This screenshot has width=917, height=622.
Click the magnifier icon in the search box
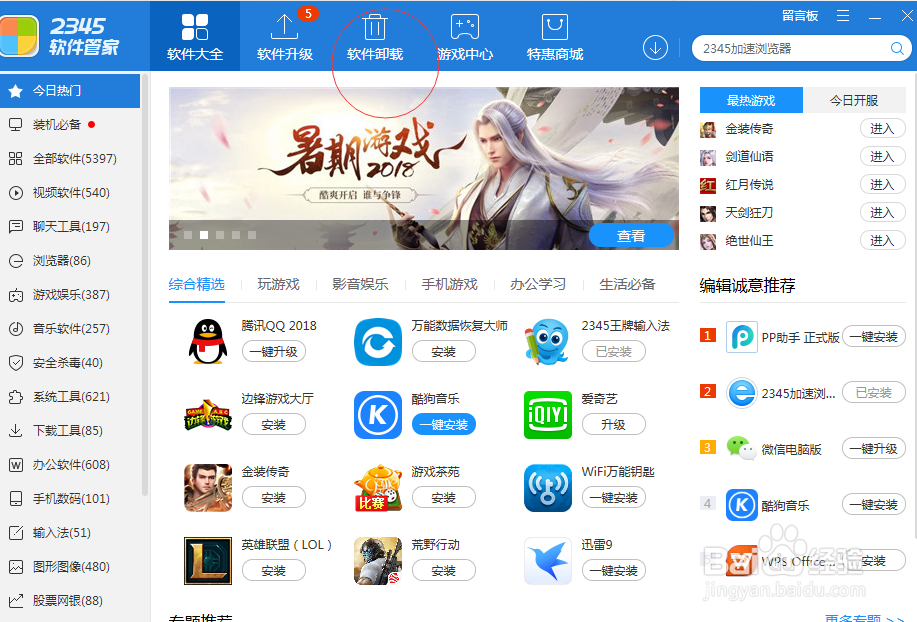point(899,47)
